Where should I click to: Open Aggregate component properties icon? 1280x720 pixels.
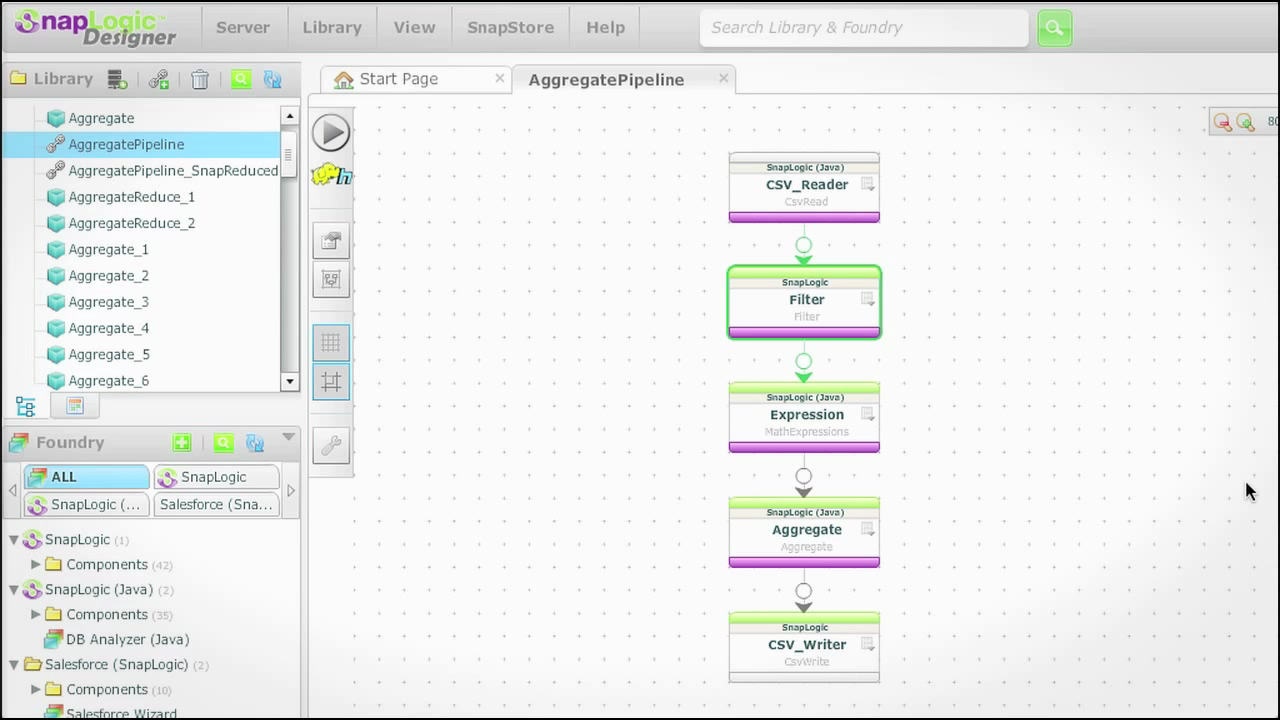tap(868, 530)
